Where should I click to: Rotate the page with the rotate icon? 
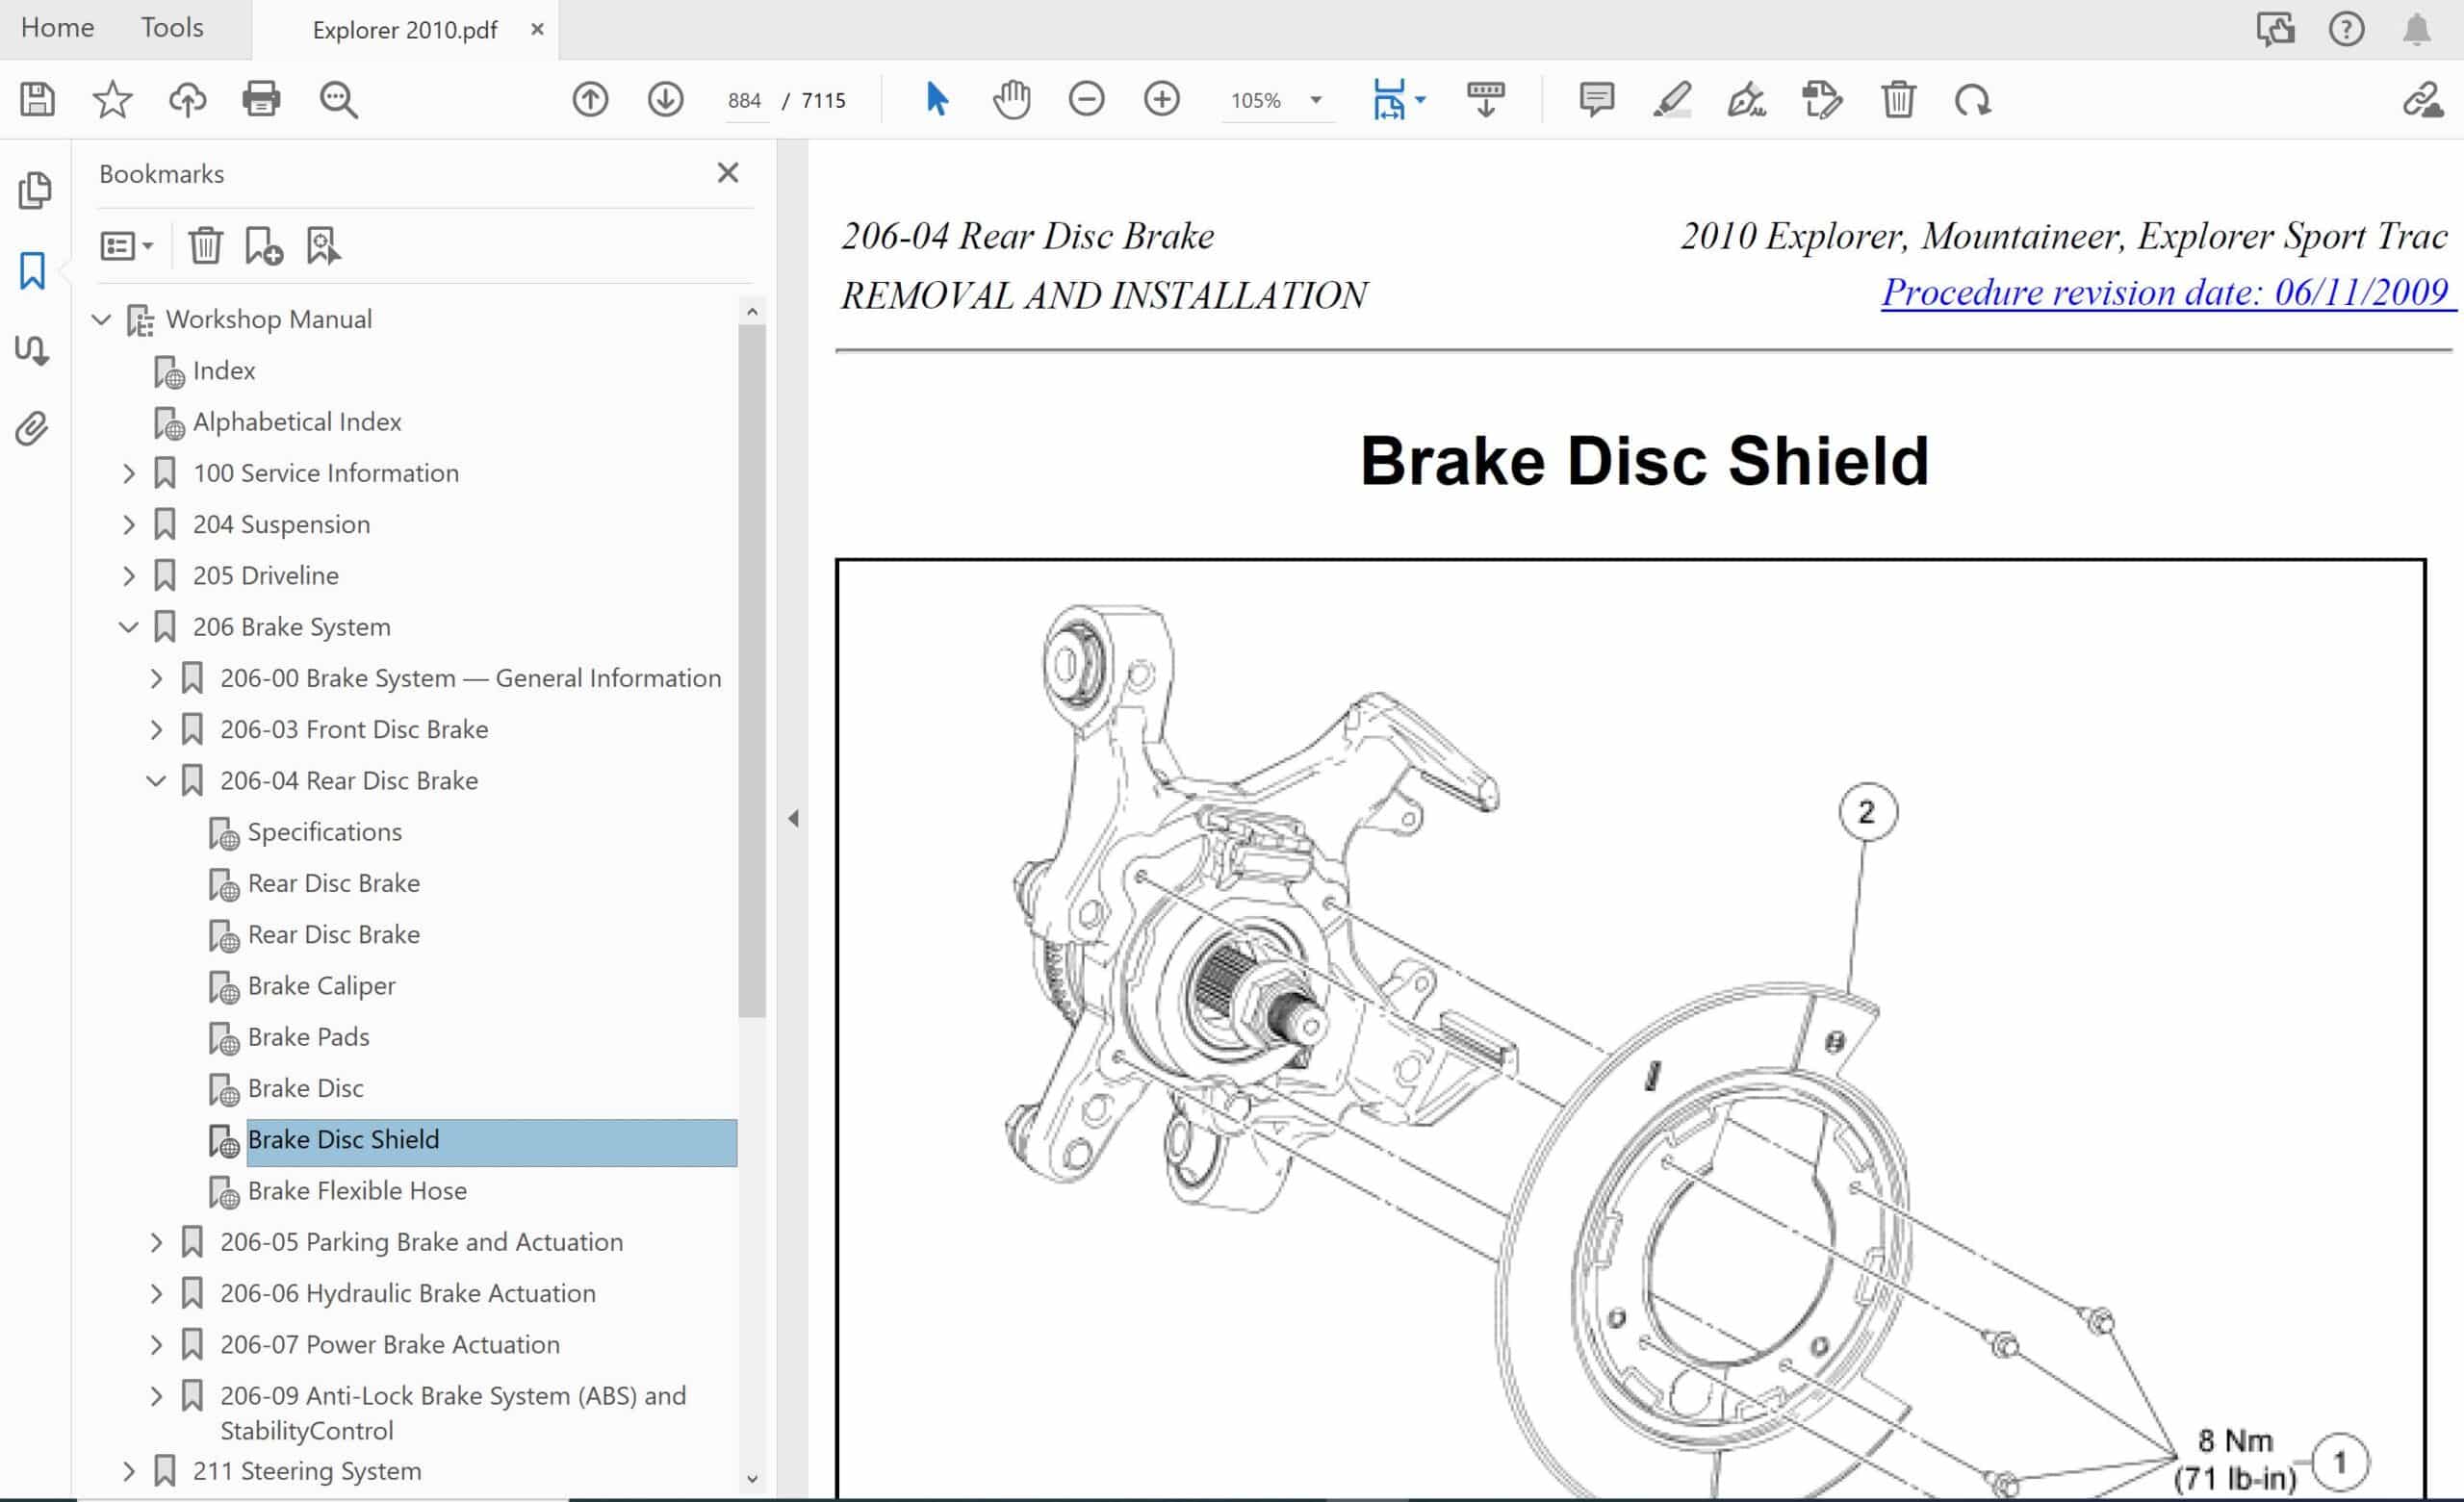tap(1972, 100)
